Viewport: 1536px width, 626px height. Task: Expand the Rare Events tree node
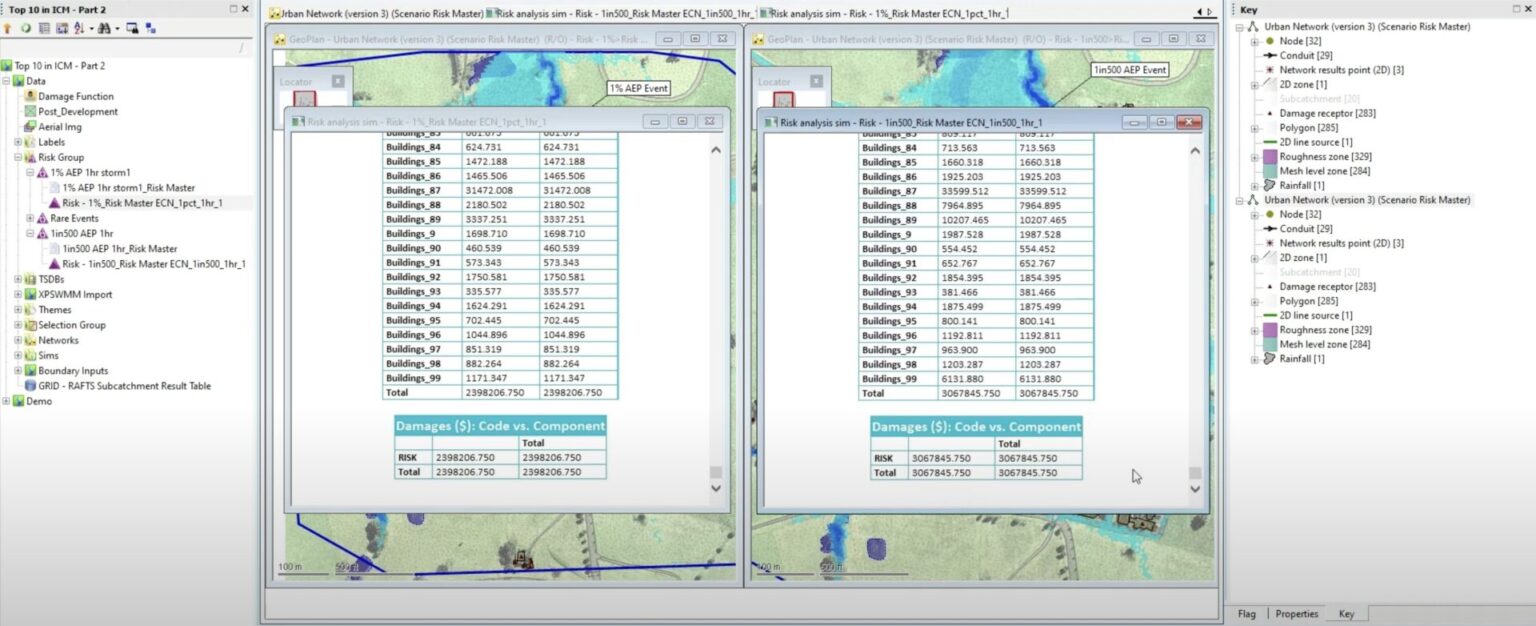[x=32, y=218]
